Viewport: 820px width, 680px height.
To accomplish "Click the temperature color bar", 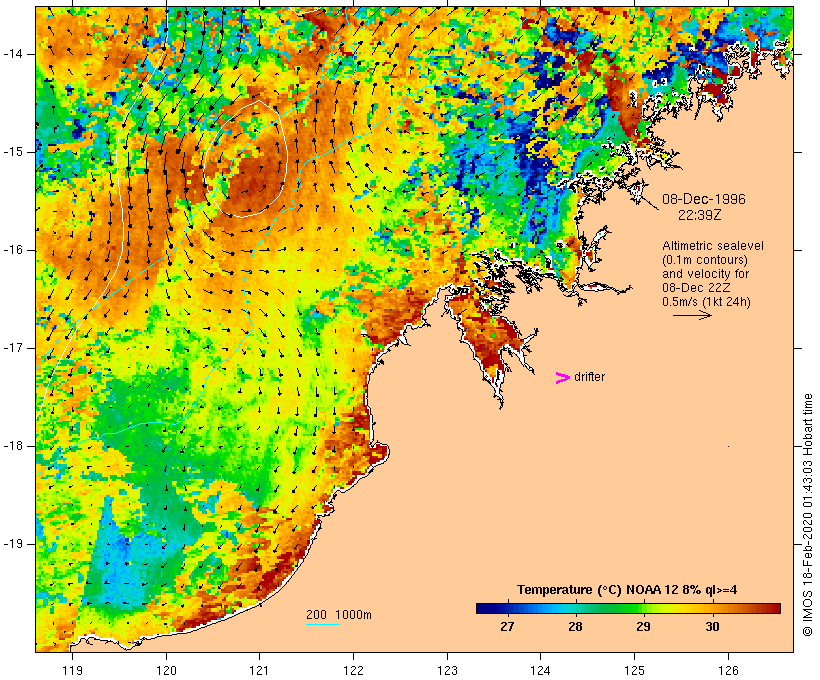I will point(628,608).
